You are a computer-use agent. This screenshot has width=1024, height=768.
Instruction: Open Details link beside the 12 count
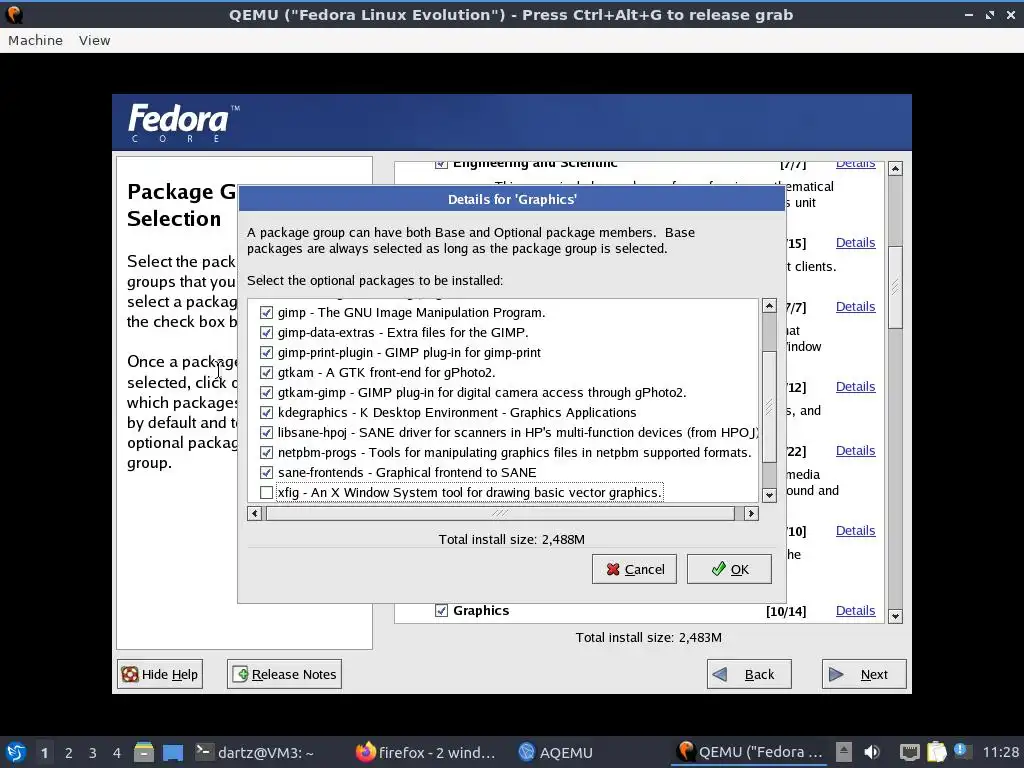pos(856,387)
